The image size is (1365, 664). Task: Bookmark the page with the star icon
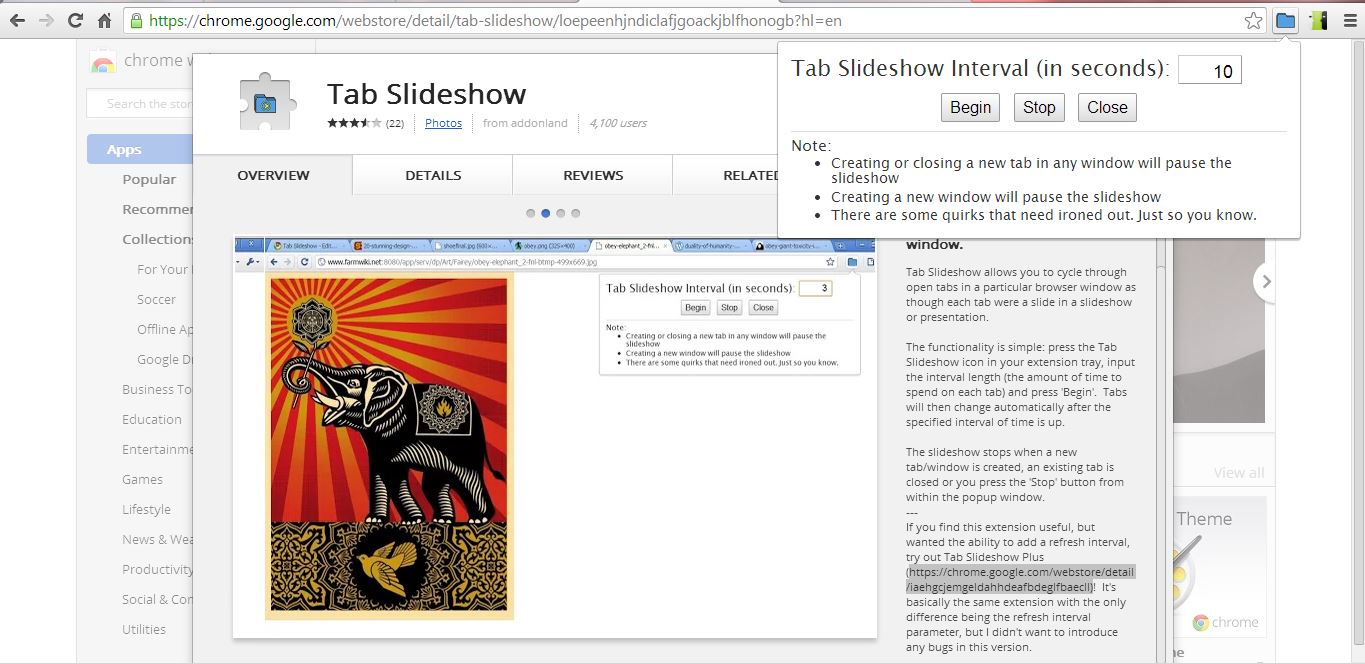pos(1255,19)
